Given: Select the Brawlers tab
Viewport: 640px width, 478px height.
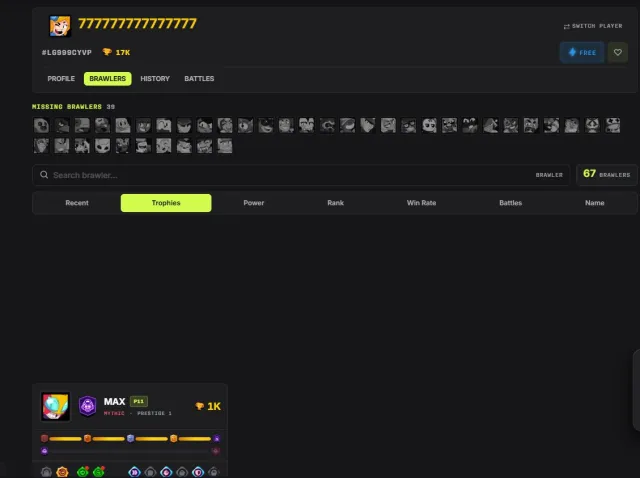Looking at the screenshot, I should point(108,78).
